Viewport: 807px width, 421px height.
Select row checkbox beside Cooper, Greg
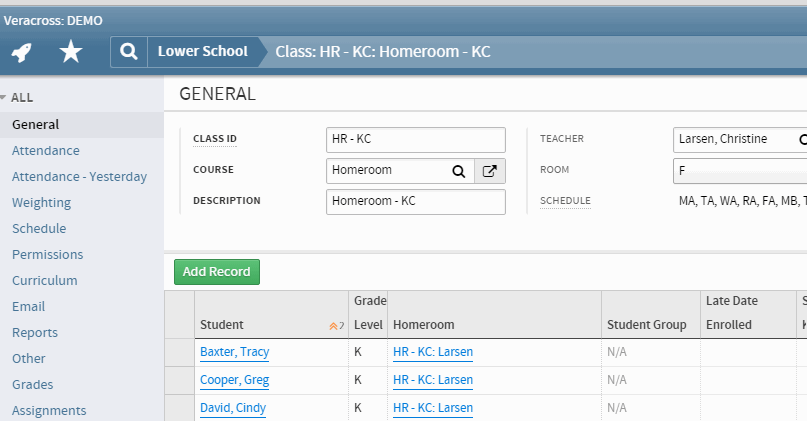179,380
